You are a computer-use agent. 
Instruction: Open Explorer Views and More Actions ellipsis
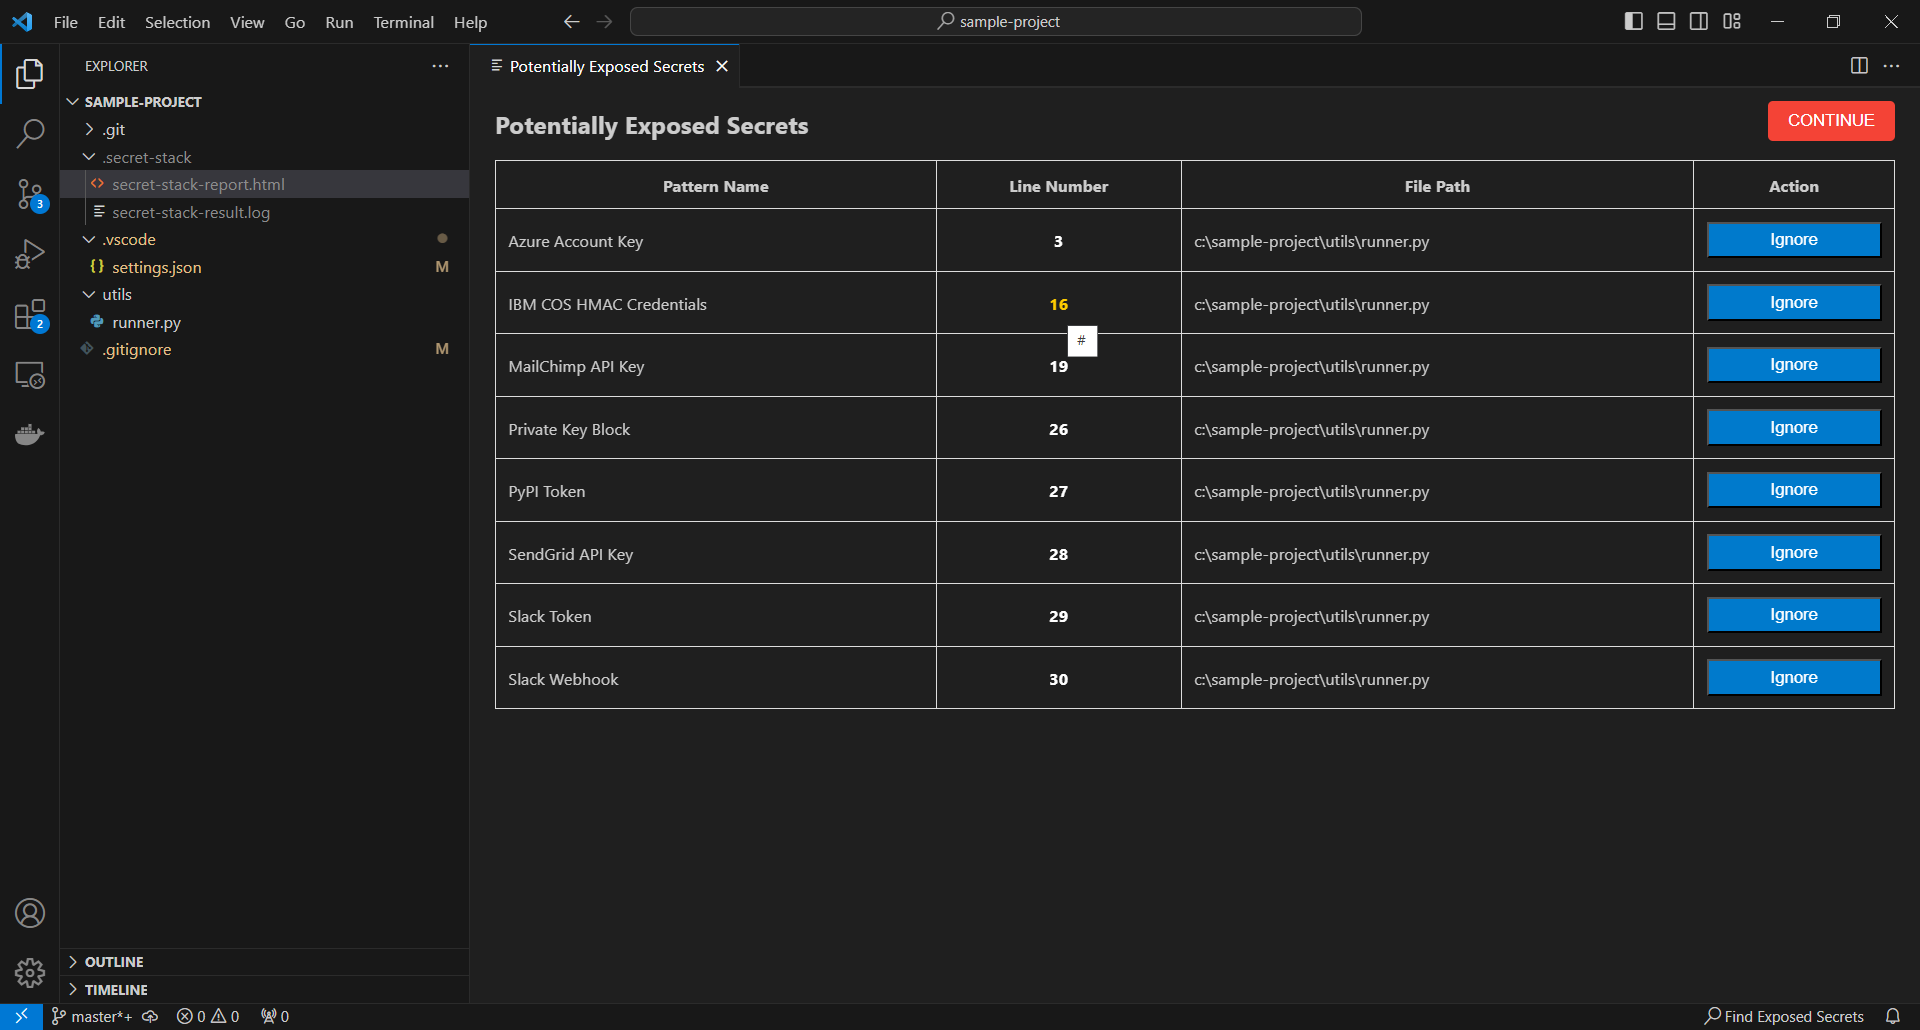point(440,66)
